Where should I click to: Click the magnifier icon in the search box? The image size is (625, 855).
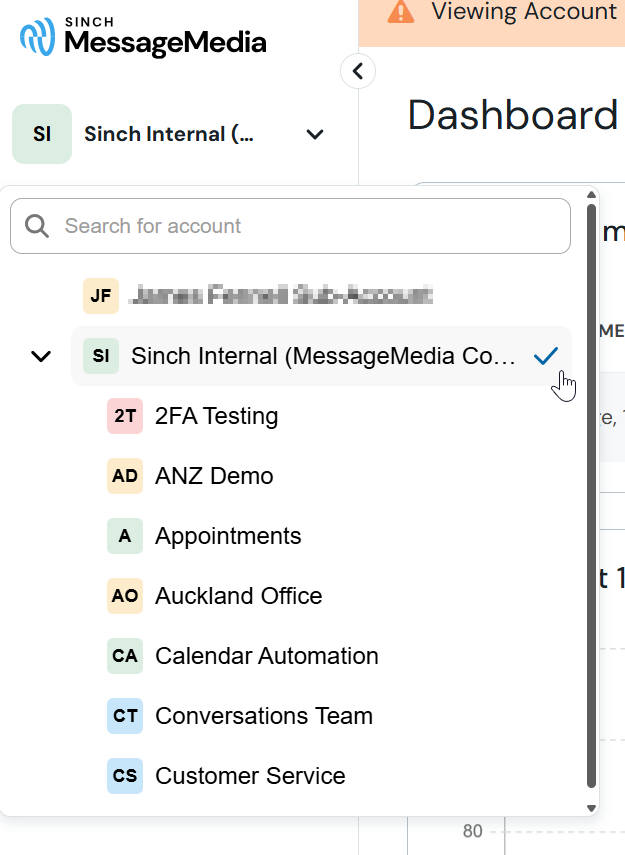37,226
